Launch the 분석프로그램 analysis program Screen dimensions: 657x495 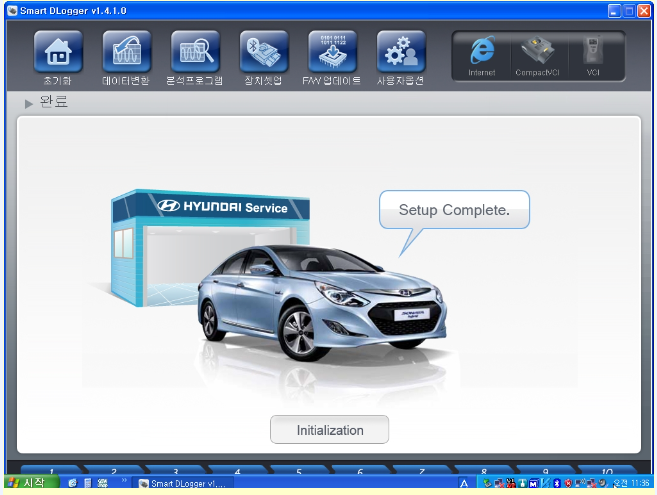coord(195,52)
